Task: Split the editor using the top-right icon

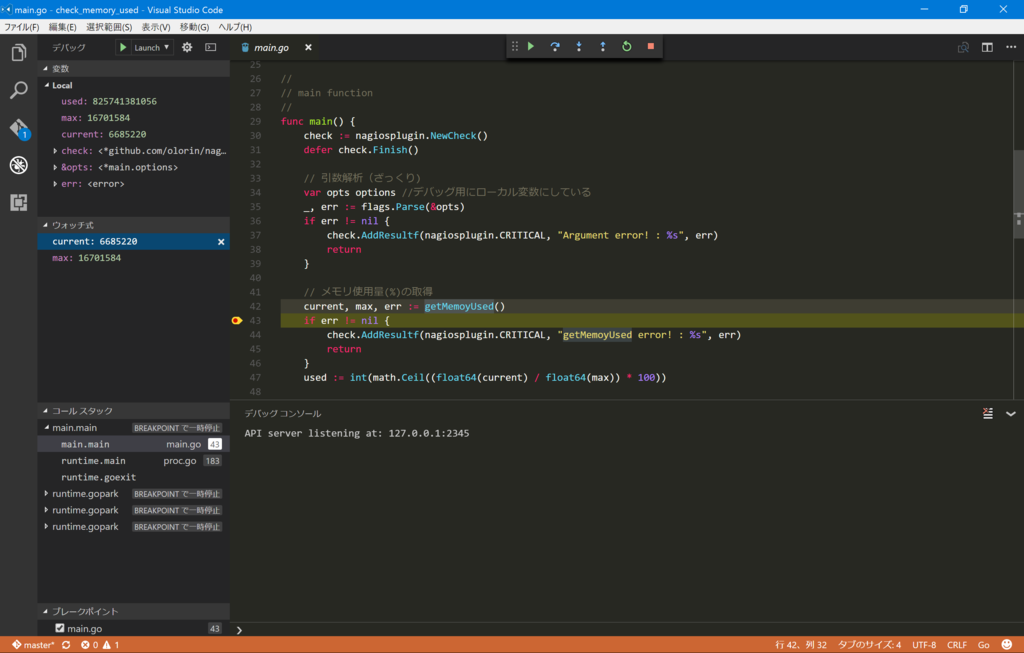Action: pyautogui.click(x=985, y=47)
